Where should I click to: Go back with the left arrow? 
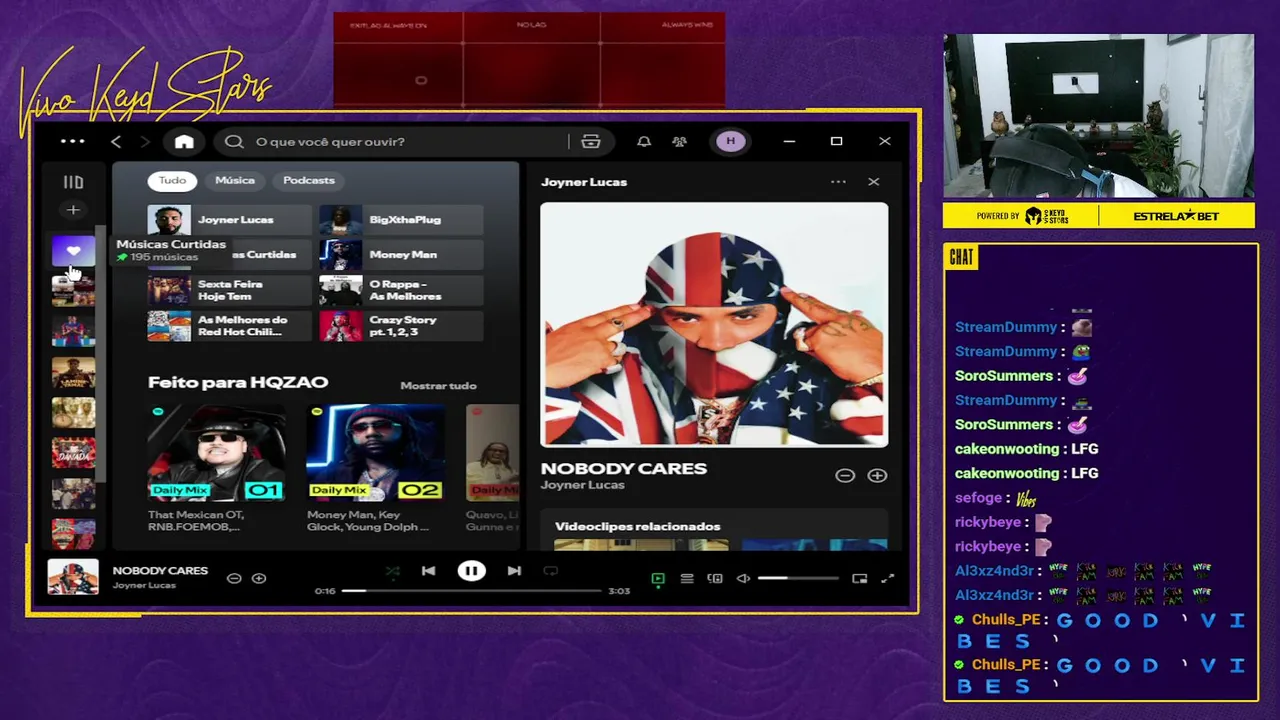(116, 142)
